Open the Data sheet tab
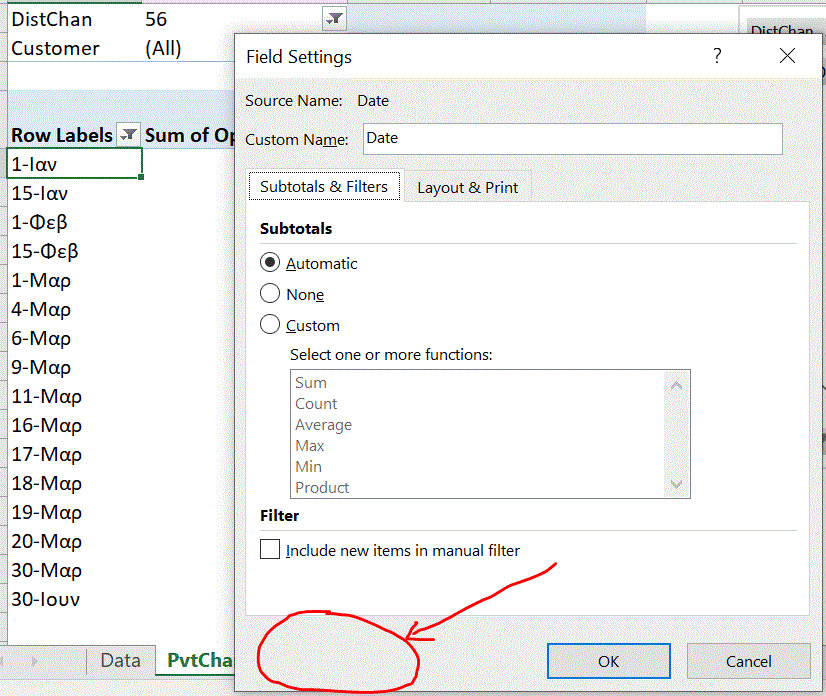The width and height of the screenshot is (826, 696). (x=120, y=660)
